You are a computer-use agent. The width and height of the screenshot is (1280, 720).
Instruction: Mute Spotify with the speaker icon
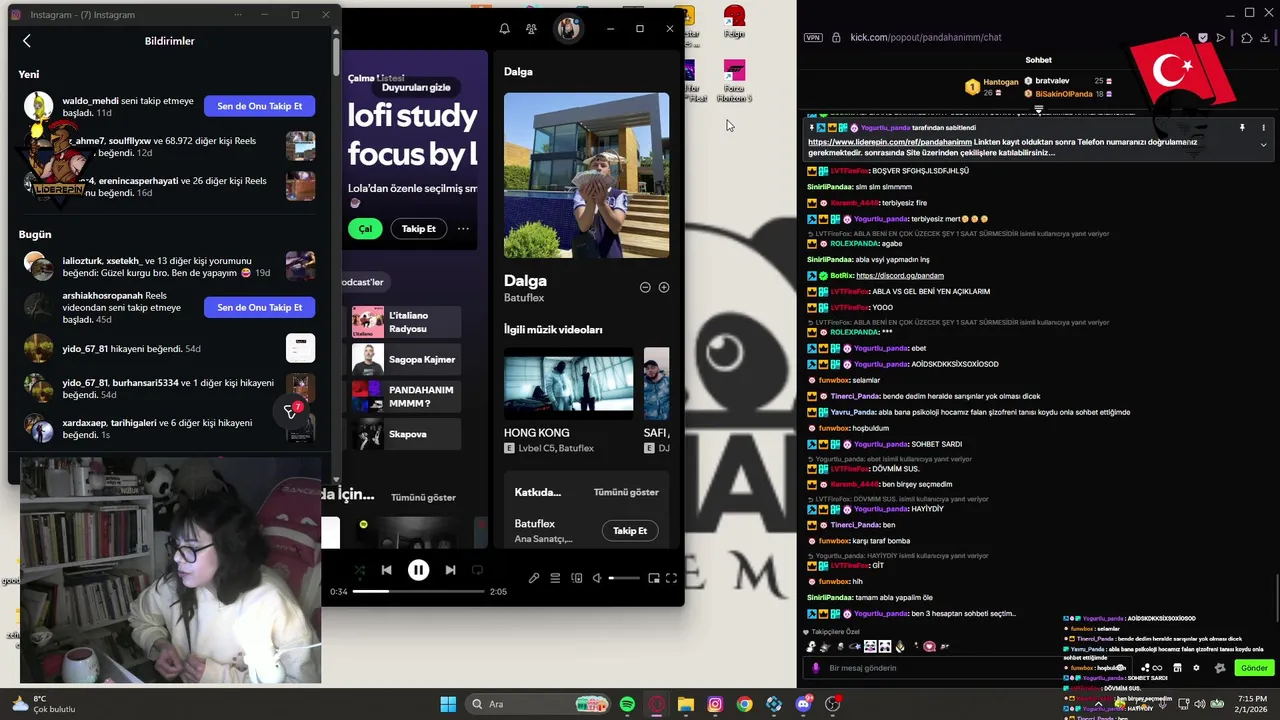click(x=597, y=578)
